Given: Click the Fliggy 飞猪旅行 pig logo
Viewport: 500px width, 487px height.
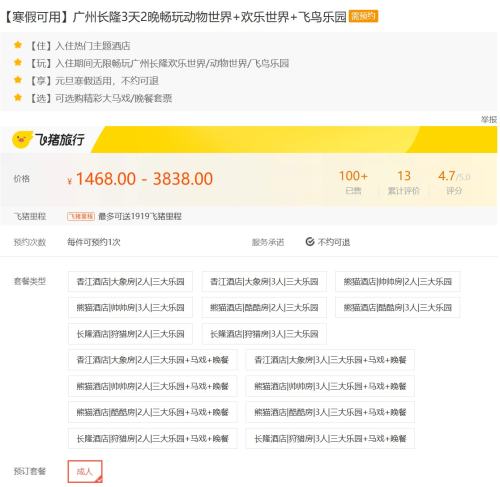Looking at the screenshot, I should pyautogui.click(x=22, y=140).
